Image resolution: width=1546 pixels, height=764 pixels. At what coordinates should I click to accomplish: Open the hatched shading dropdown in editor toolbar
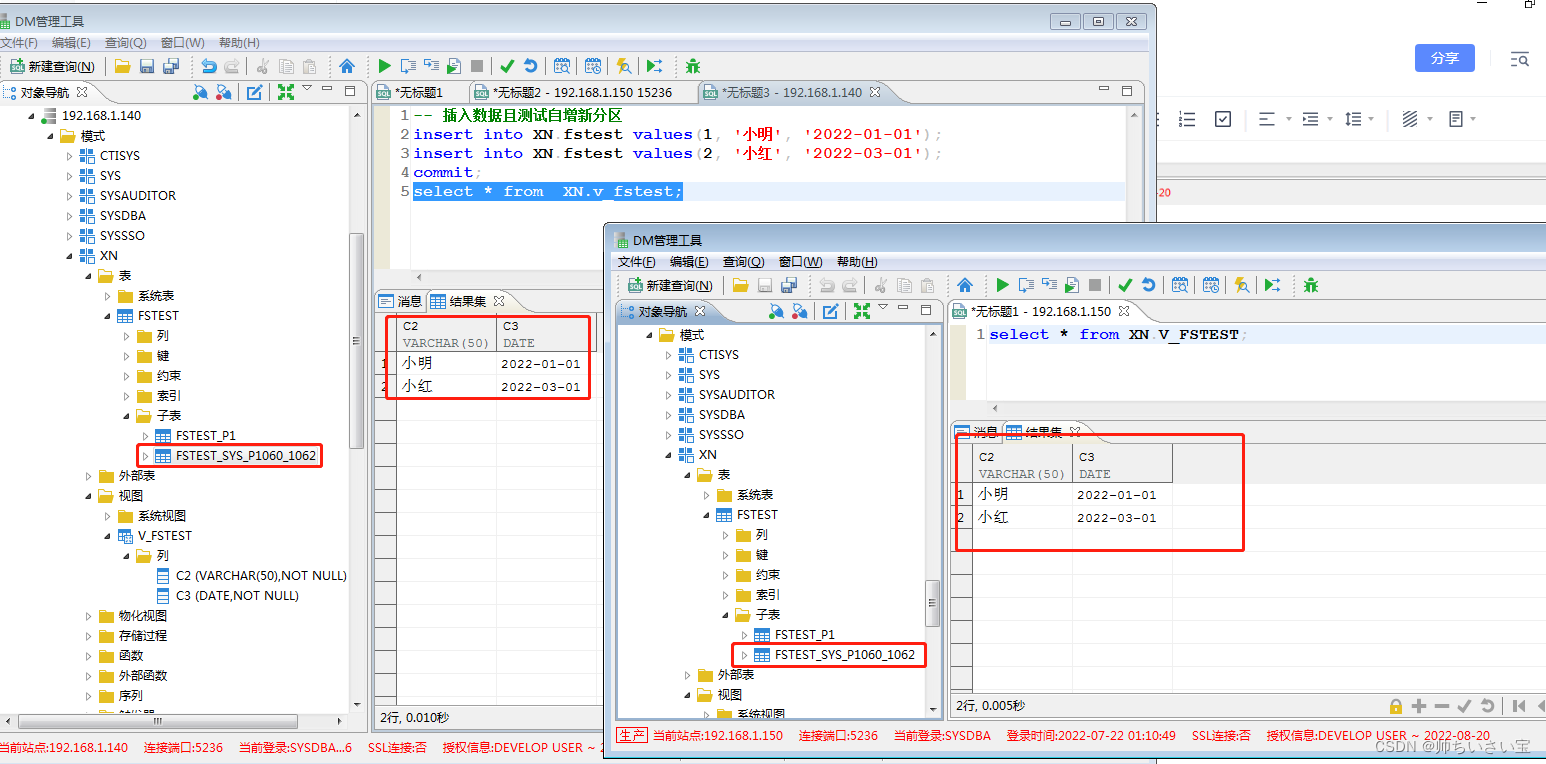(1417, 119)
